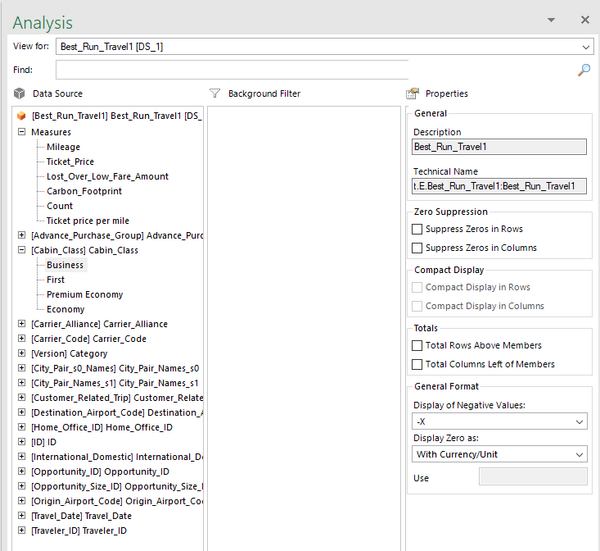Viewport: 600px width, 551px height.
Task: Open the Display Zero as dropdown
Action: [500, 454]
